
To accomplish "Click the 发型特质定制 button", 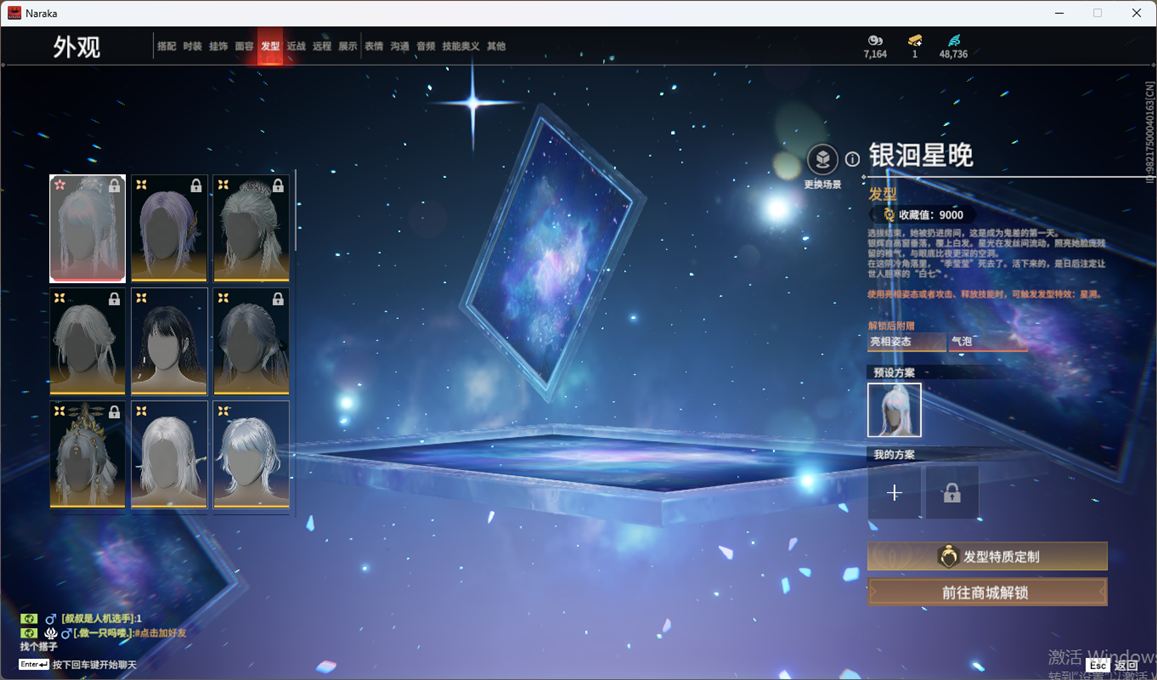I will click(987, 557).
